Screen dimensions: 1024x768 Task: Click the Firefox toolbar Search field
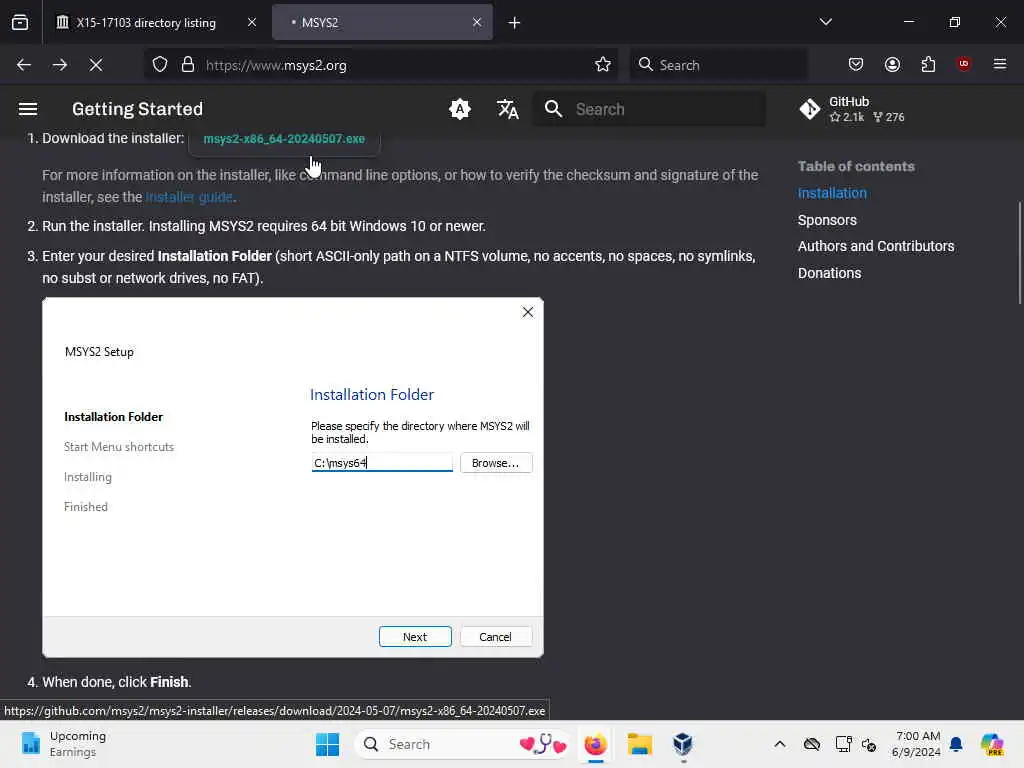pos(718,65)
